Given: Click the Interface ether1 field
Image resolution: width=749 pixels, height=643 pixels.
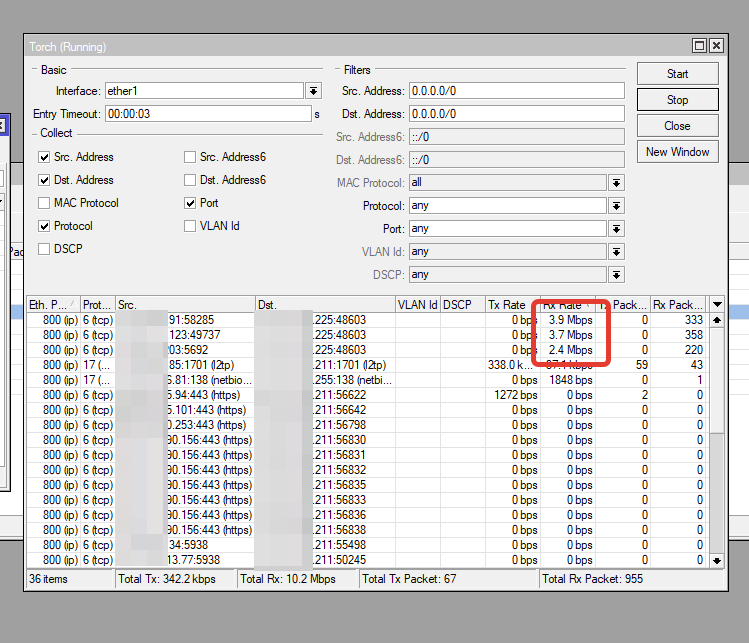Looking at the screenshot, I should 204,91.
